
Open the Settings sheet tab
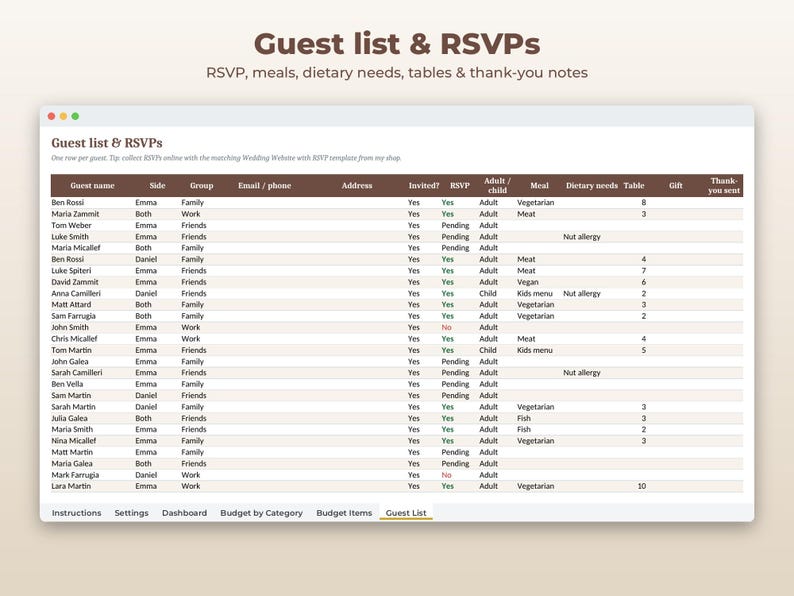(131, 513)
